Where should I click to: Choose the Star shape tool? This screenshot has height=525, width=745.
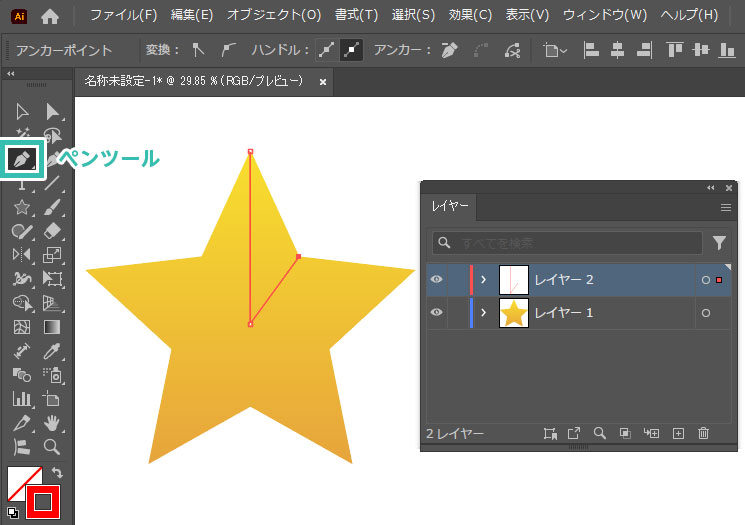point(21,207)
